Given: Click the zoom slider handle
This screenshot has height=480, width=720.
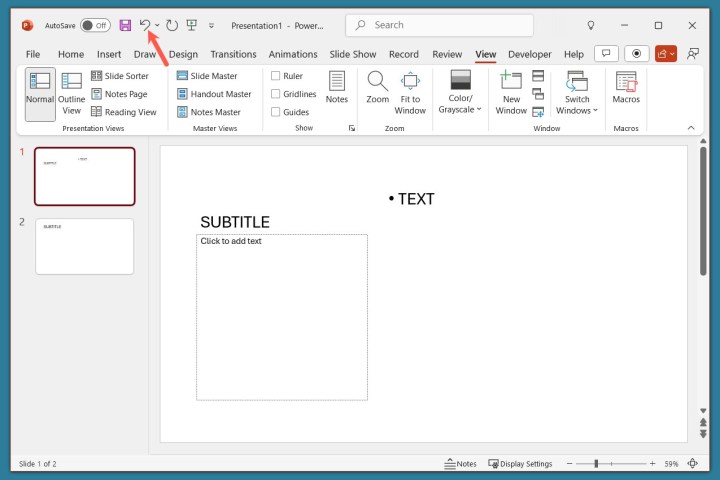Looking at the screenshot, I should coord(596,464).
